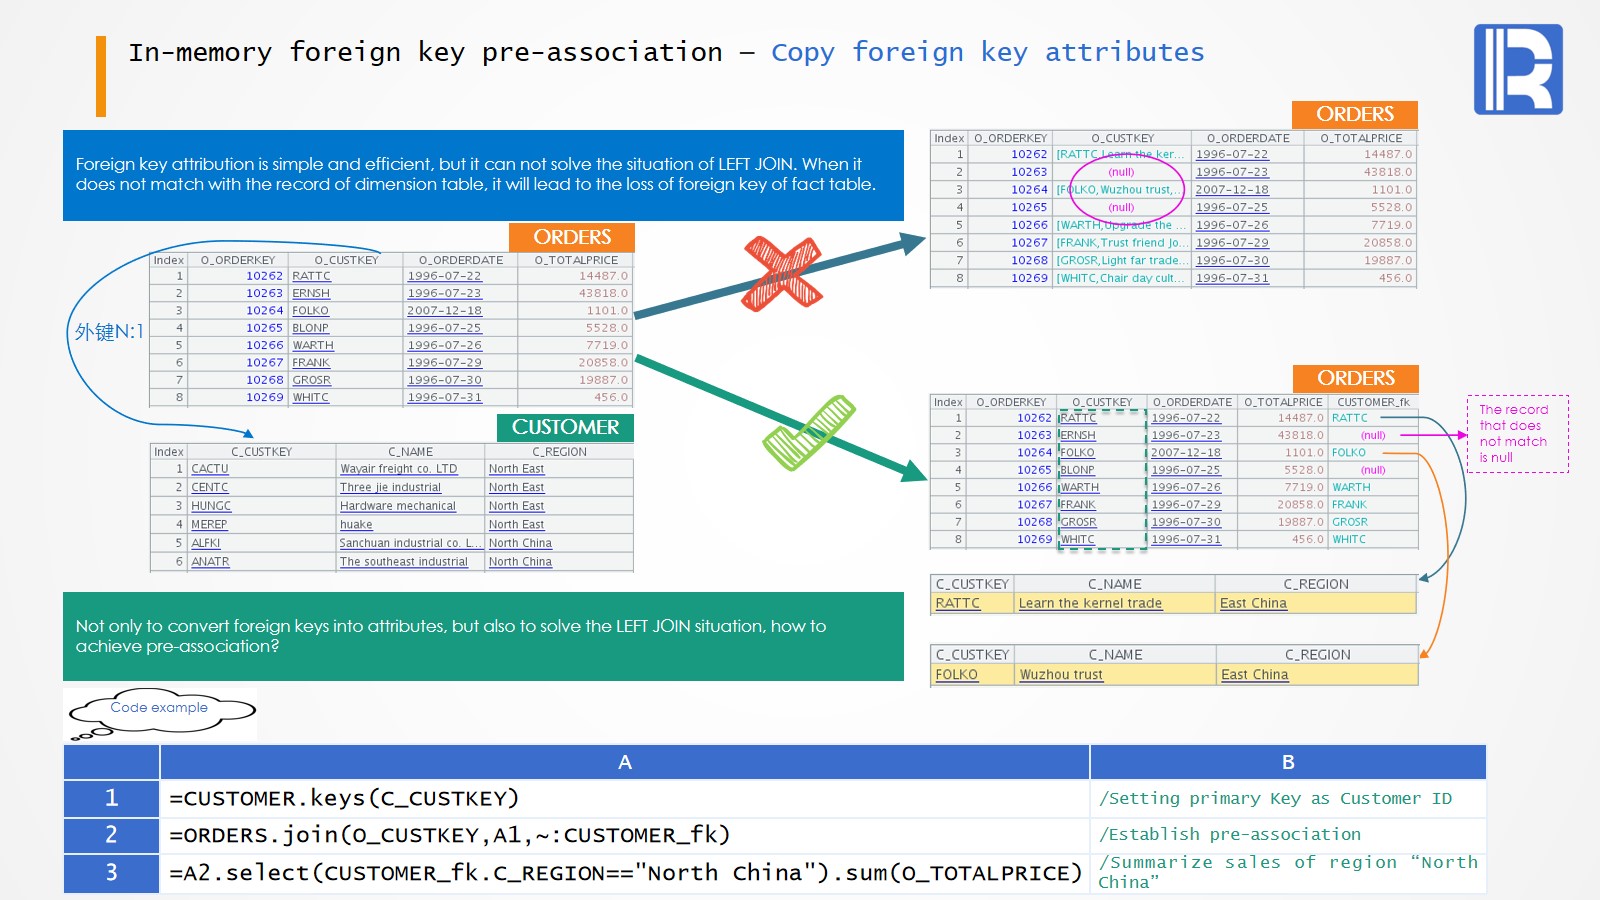This screenshot has width=1600, height=900.
Task: Click the "Copy foreign key attributes" title text
Action: 987,52
